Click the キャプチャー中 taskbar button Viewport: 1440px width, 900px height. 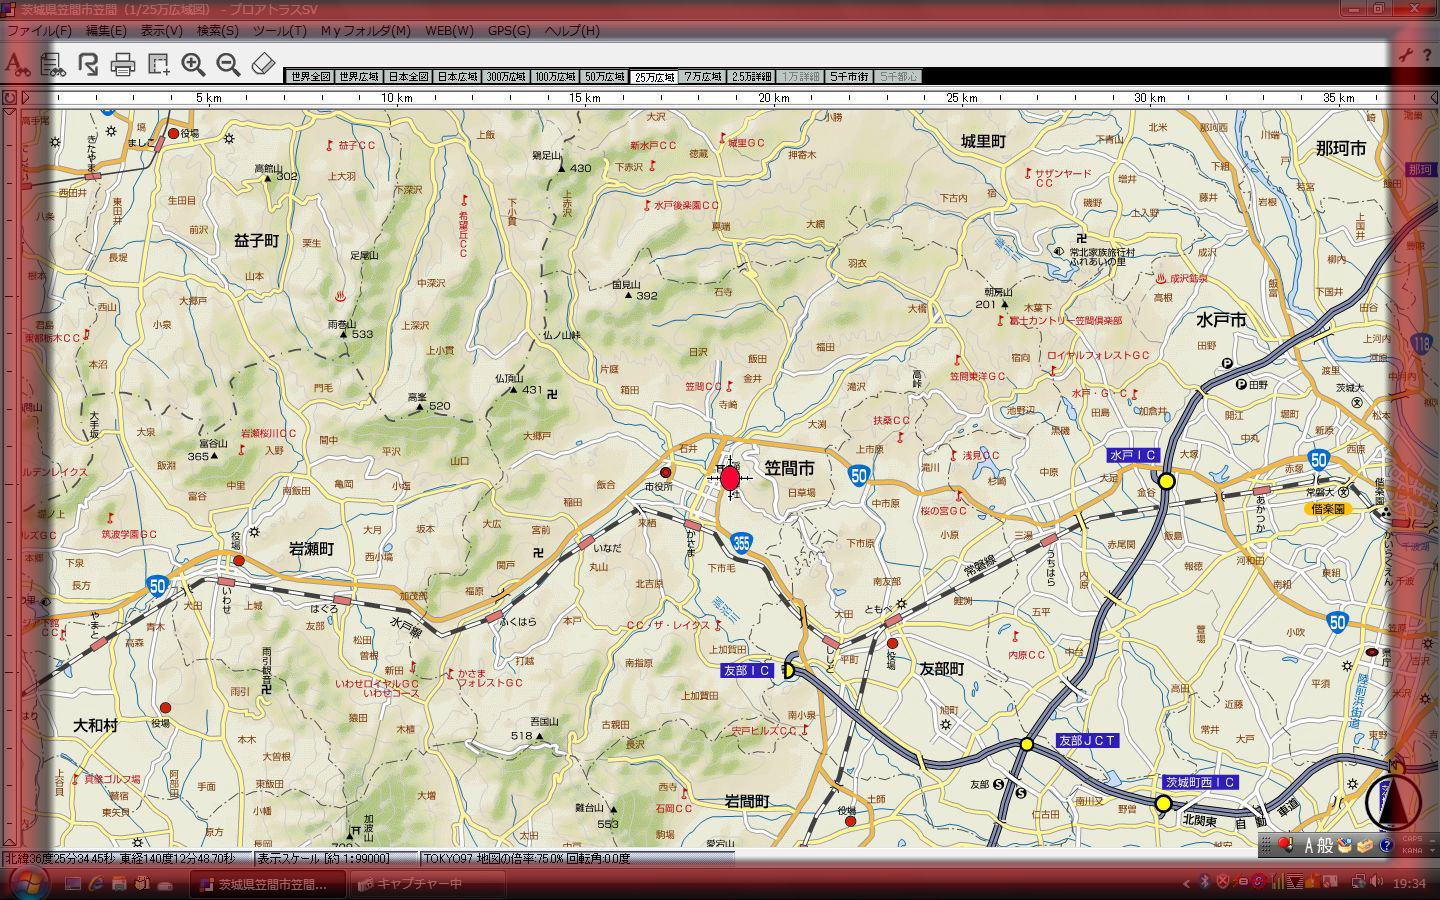point(410,884)
